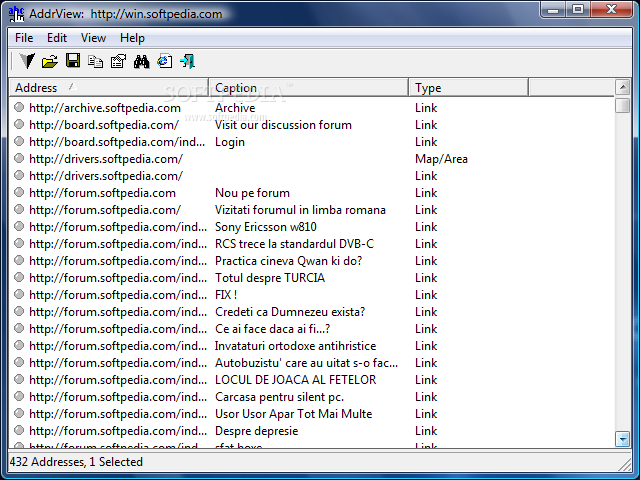Select the http://archive.softpedia.com address

(105, 108)
